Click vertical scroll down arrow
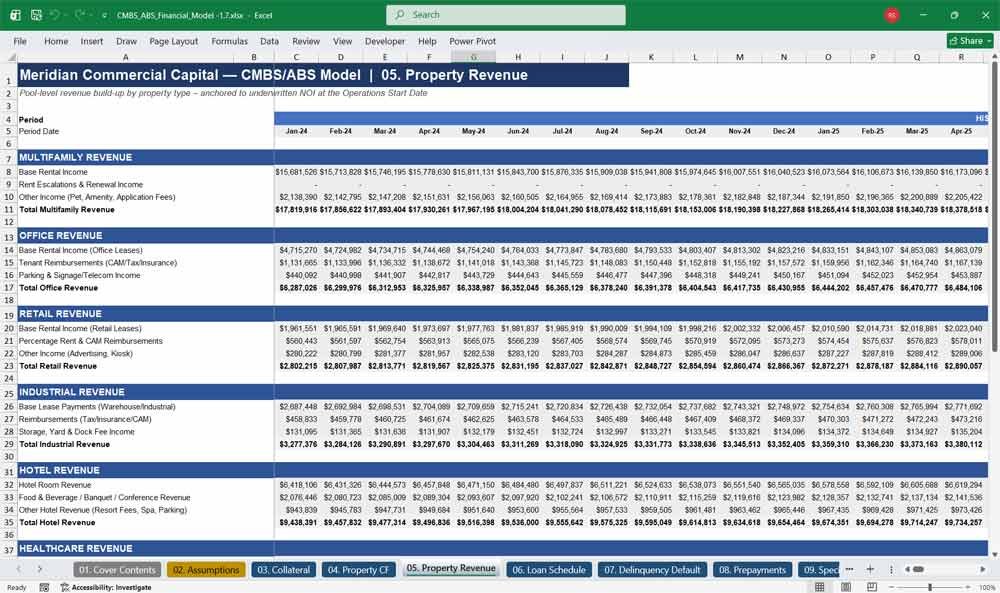Screen dimensions: 1000x593 (x=994, y=554)
